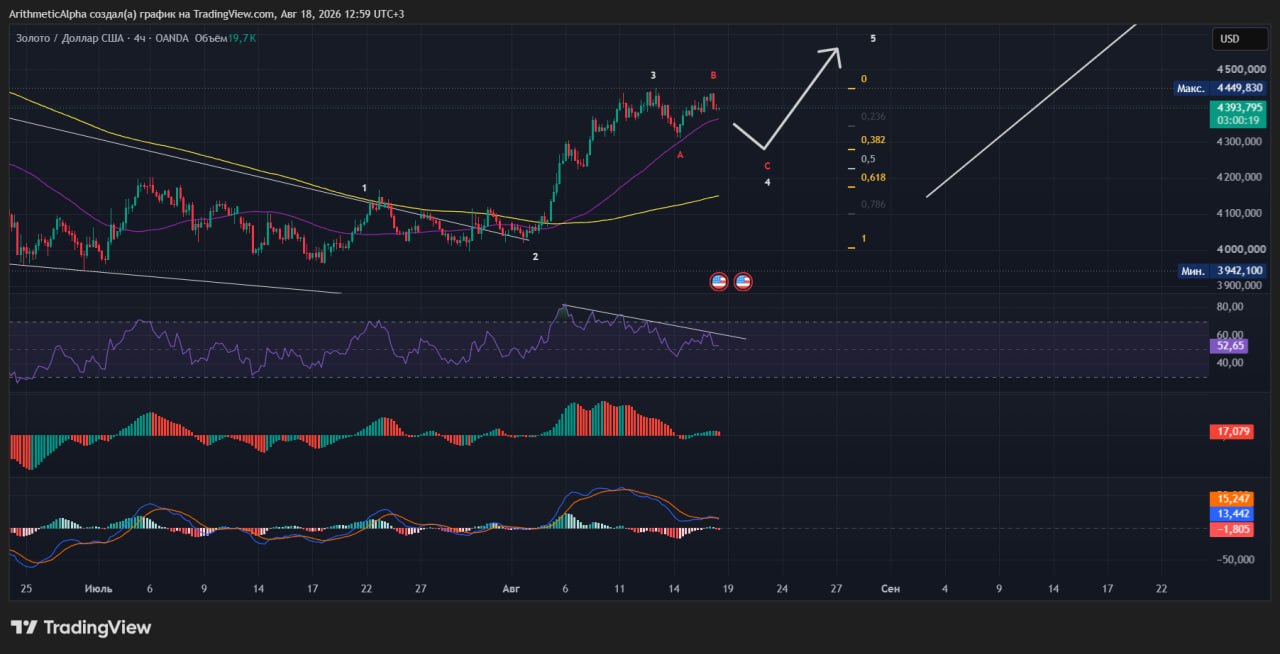Screen dimensions: 1280x654
Task: Select the red wave label B
Action: pos(713,75)
